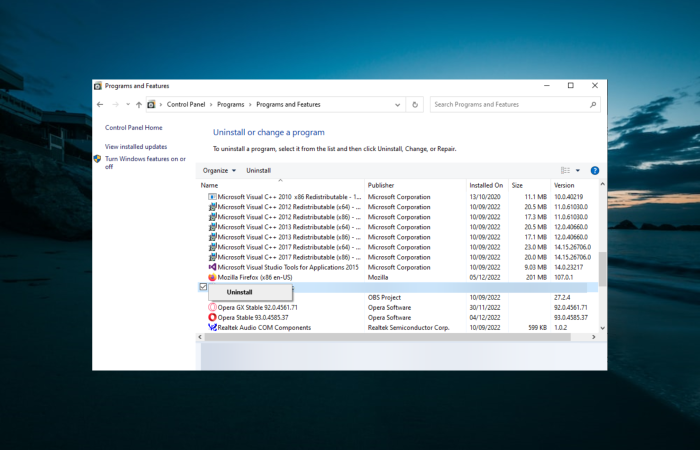Viewport: 700px width, 450px height.
Task: Click the vertical scrollbar down arrow
Action: click(x=602, y=328)
